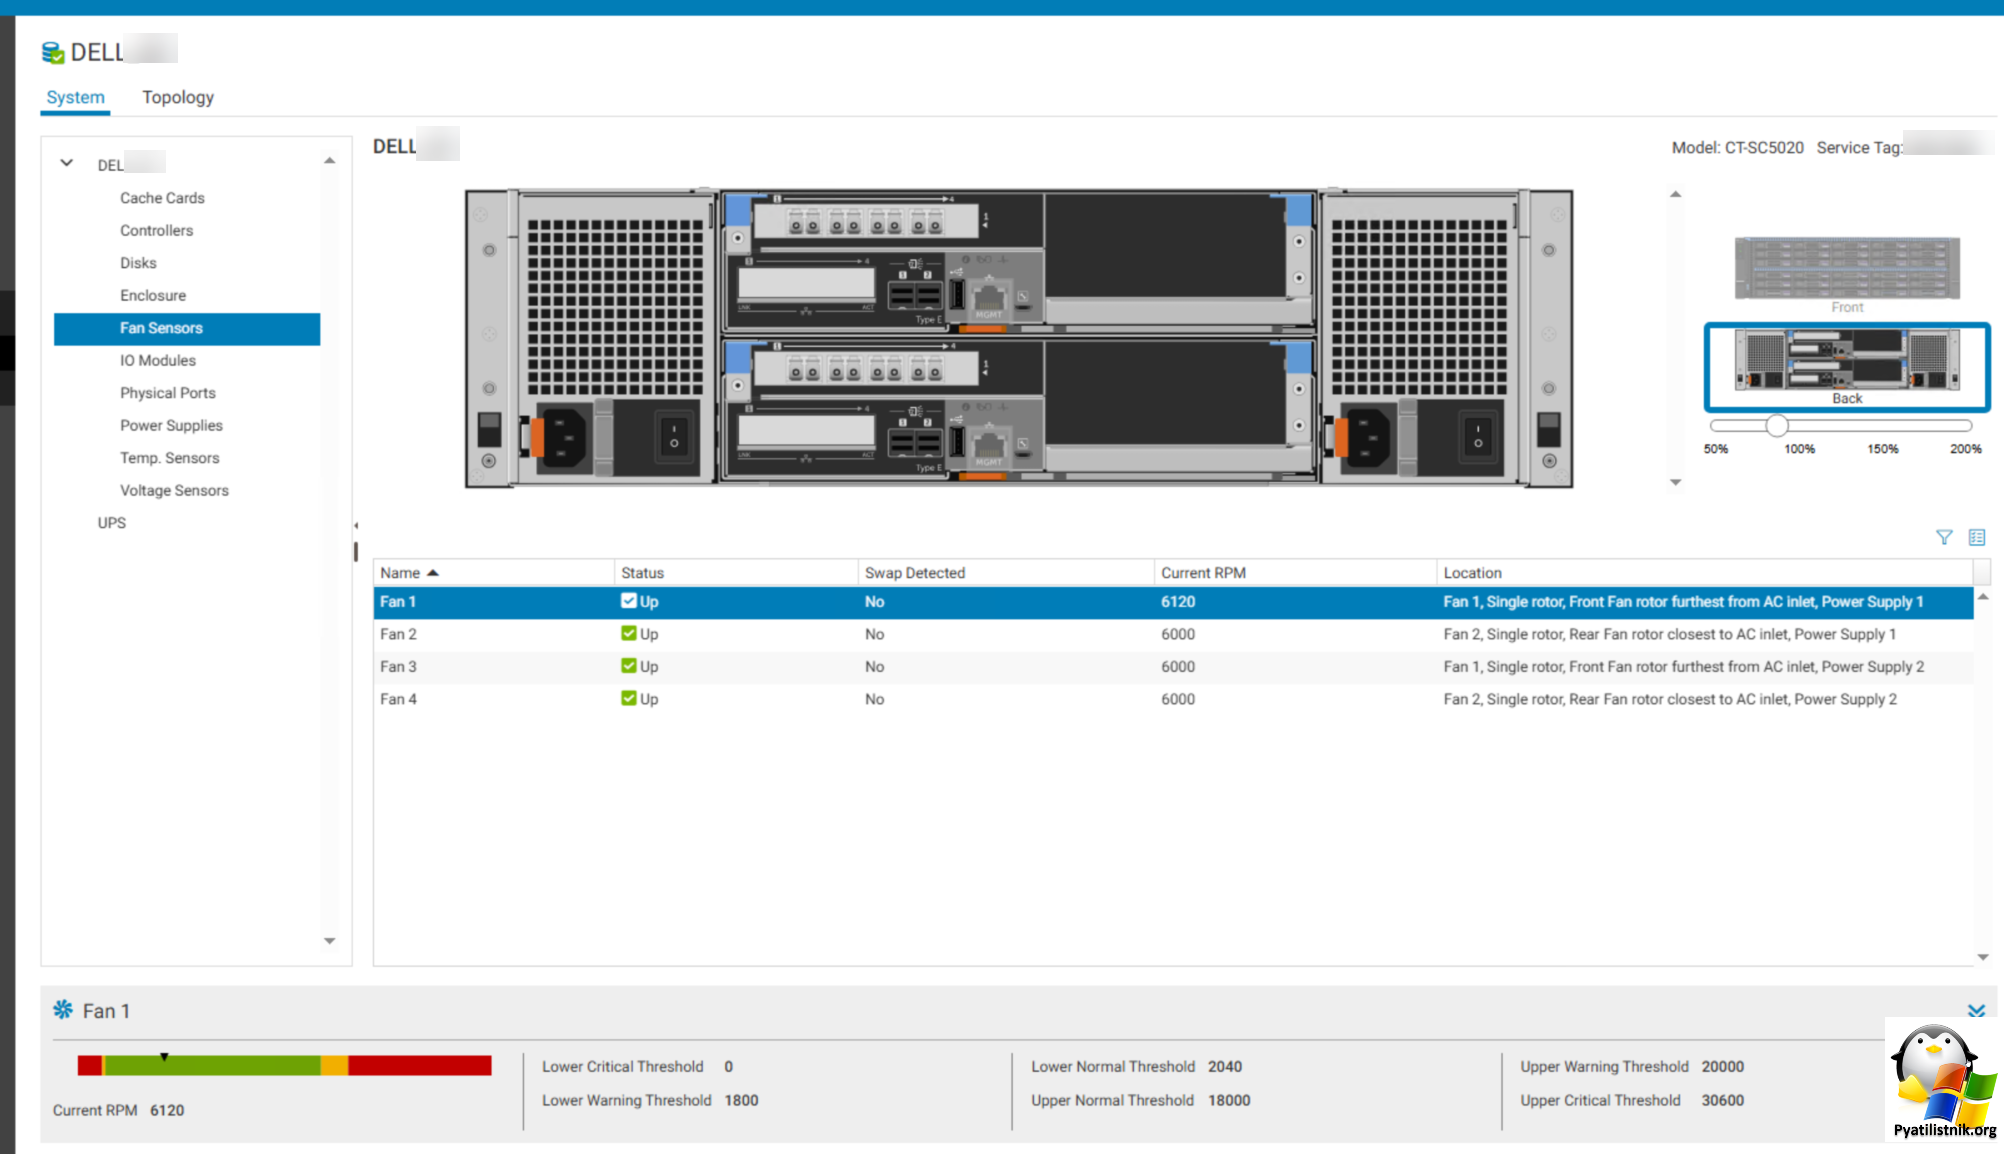
Task: Select Disks in the navigation tree
Action: coord(138,263)
